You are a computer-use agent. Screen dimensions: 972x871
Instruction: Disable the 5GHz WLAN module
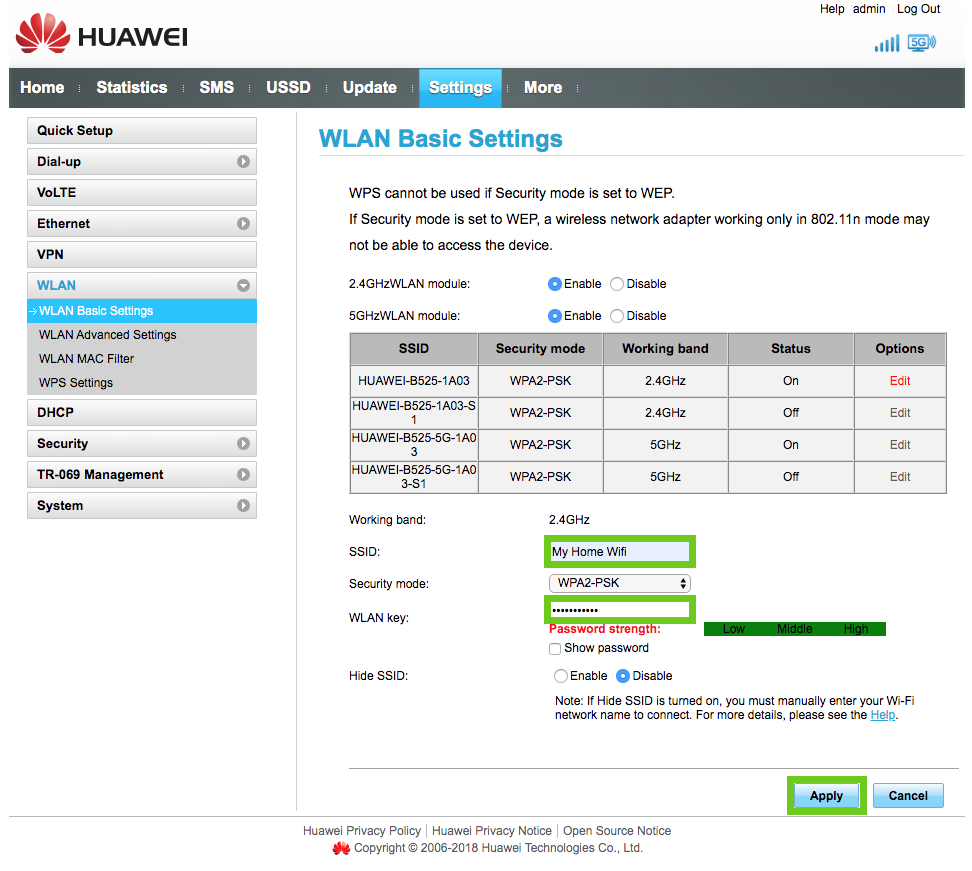pyautogui.click(x=617, y=316)
